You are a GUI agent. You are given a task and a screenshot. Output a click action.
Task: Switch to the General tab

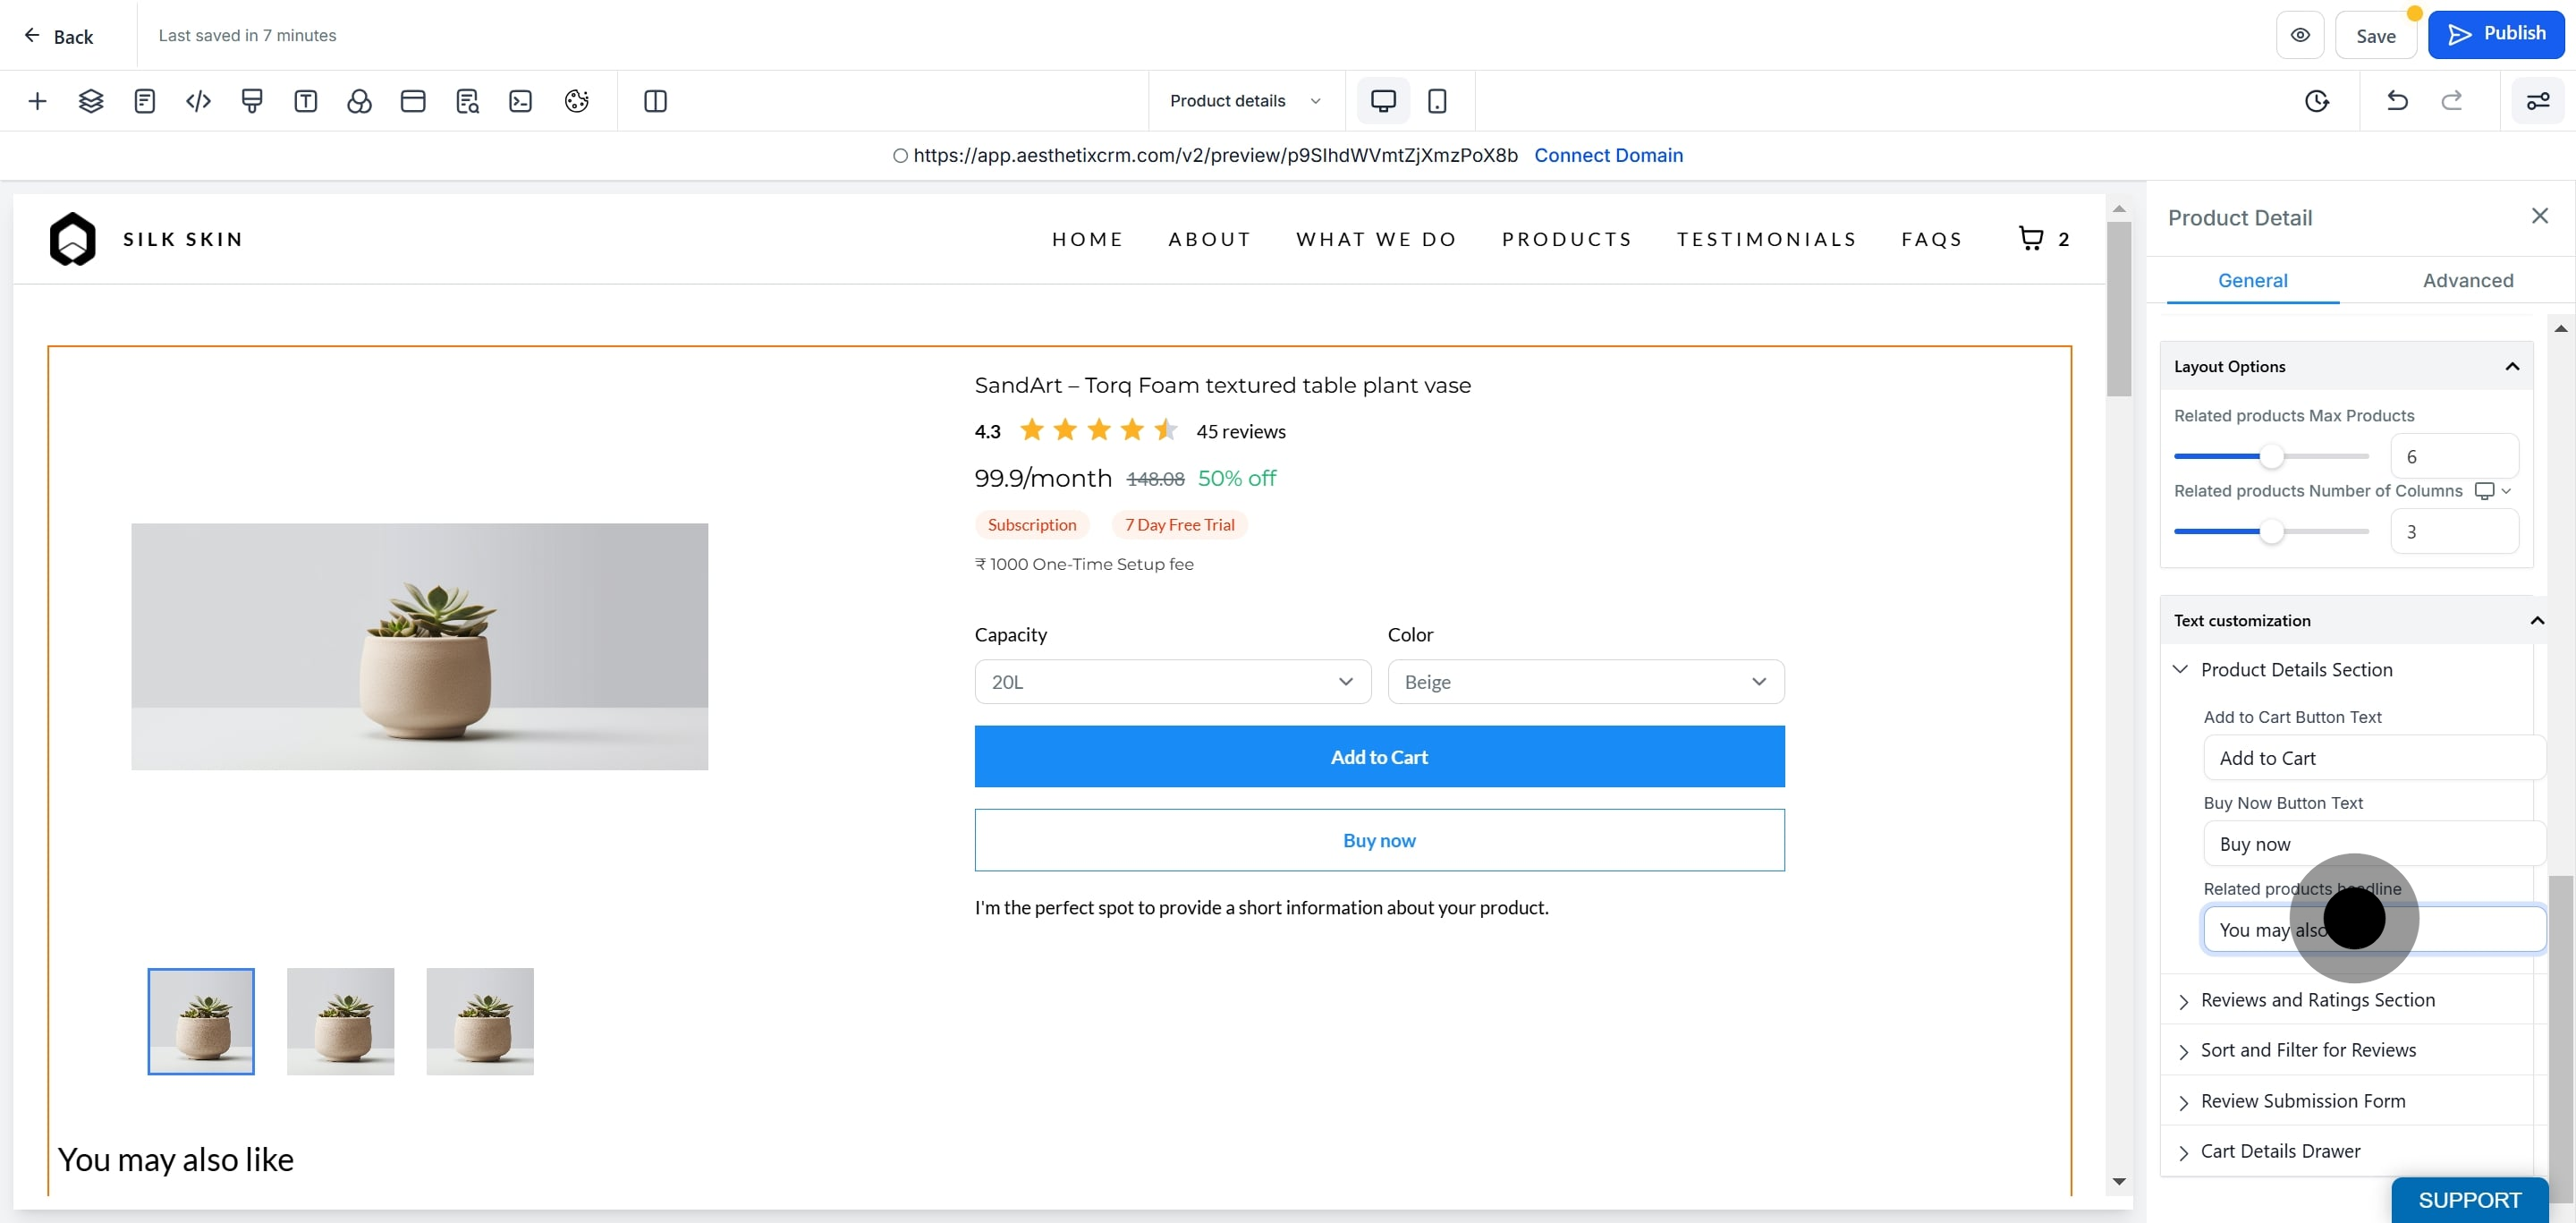click(2252, 281)
